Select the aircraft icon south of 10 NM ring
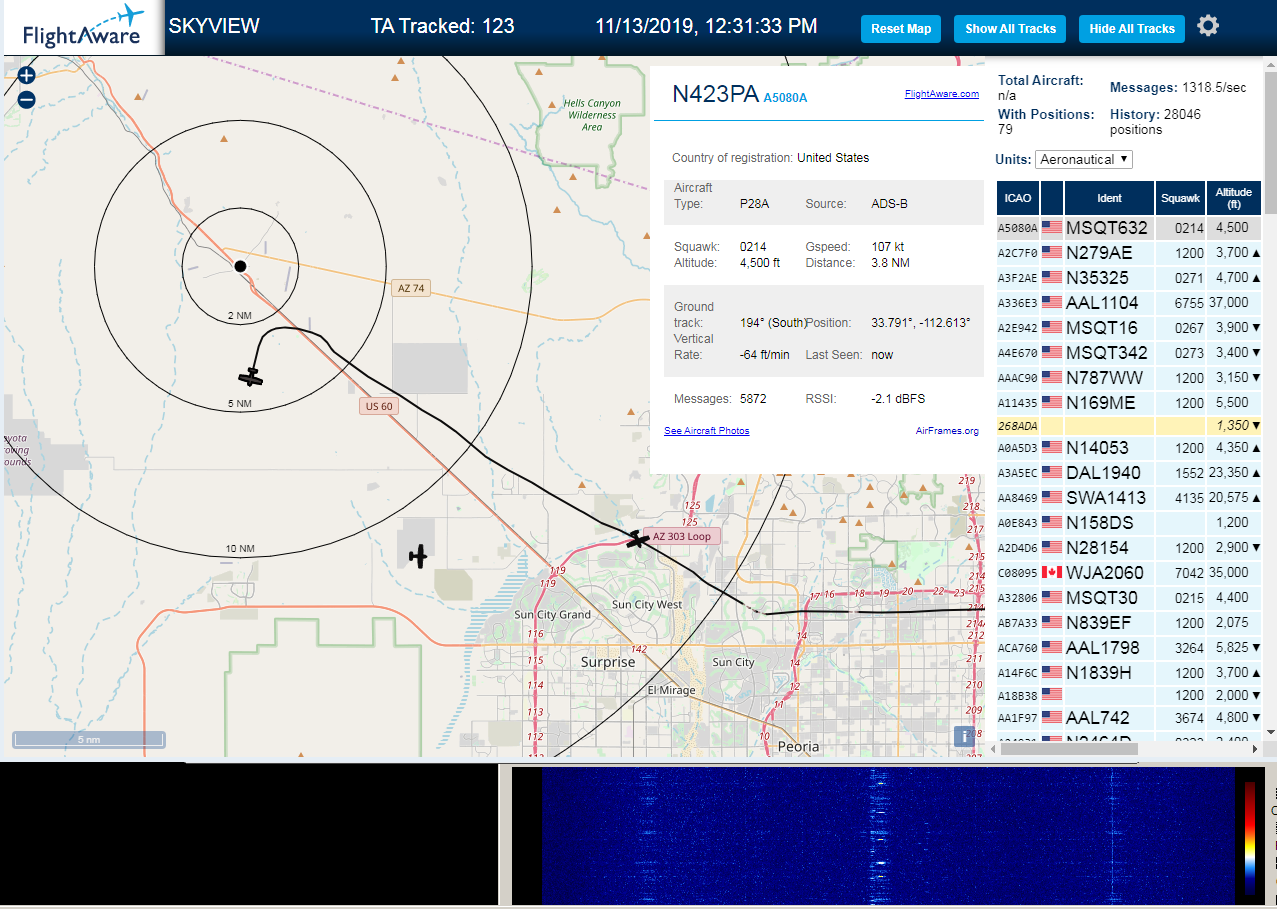 point(418,555)
